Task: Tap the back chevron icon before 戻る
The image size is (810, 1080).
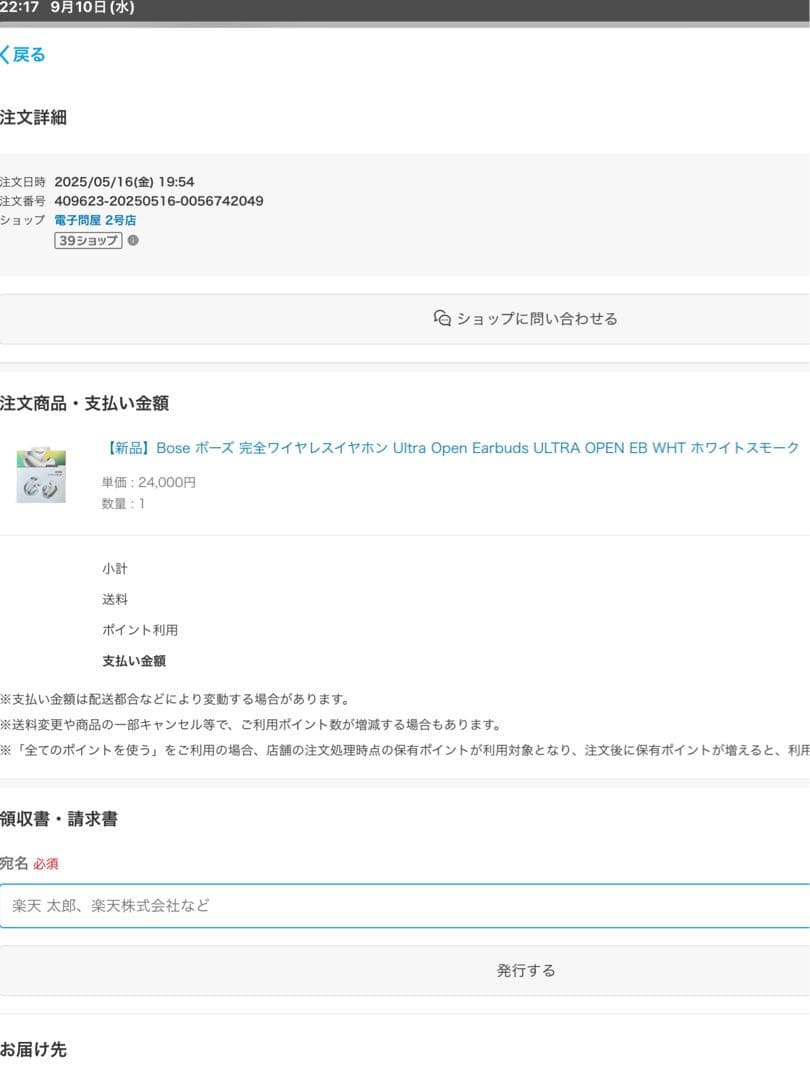Action: pyautogui.click(x=5, y=54)
